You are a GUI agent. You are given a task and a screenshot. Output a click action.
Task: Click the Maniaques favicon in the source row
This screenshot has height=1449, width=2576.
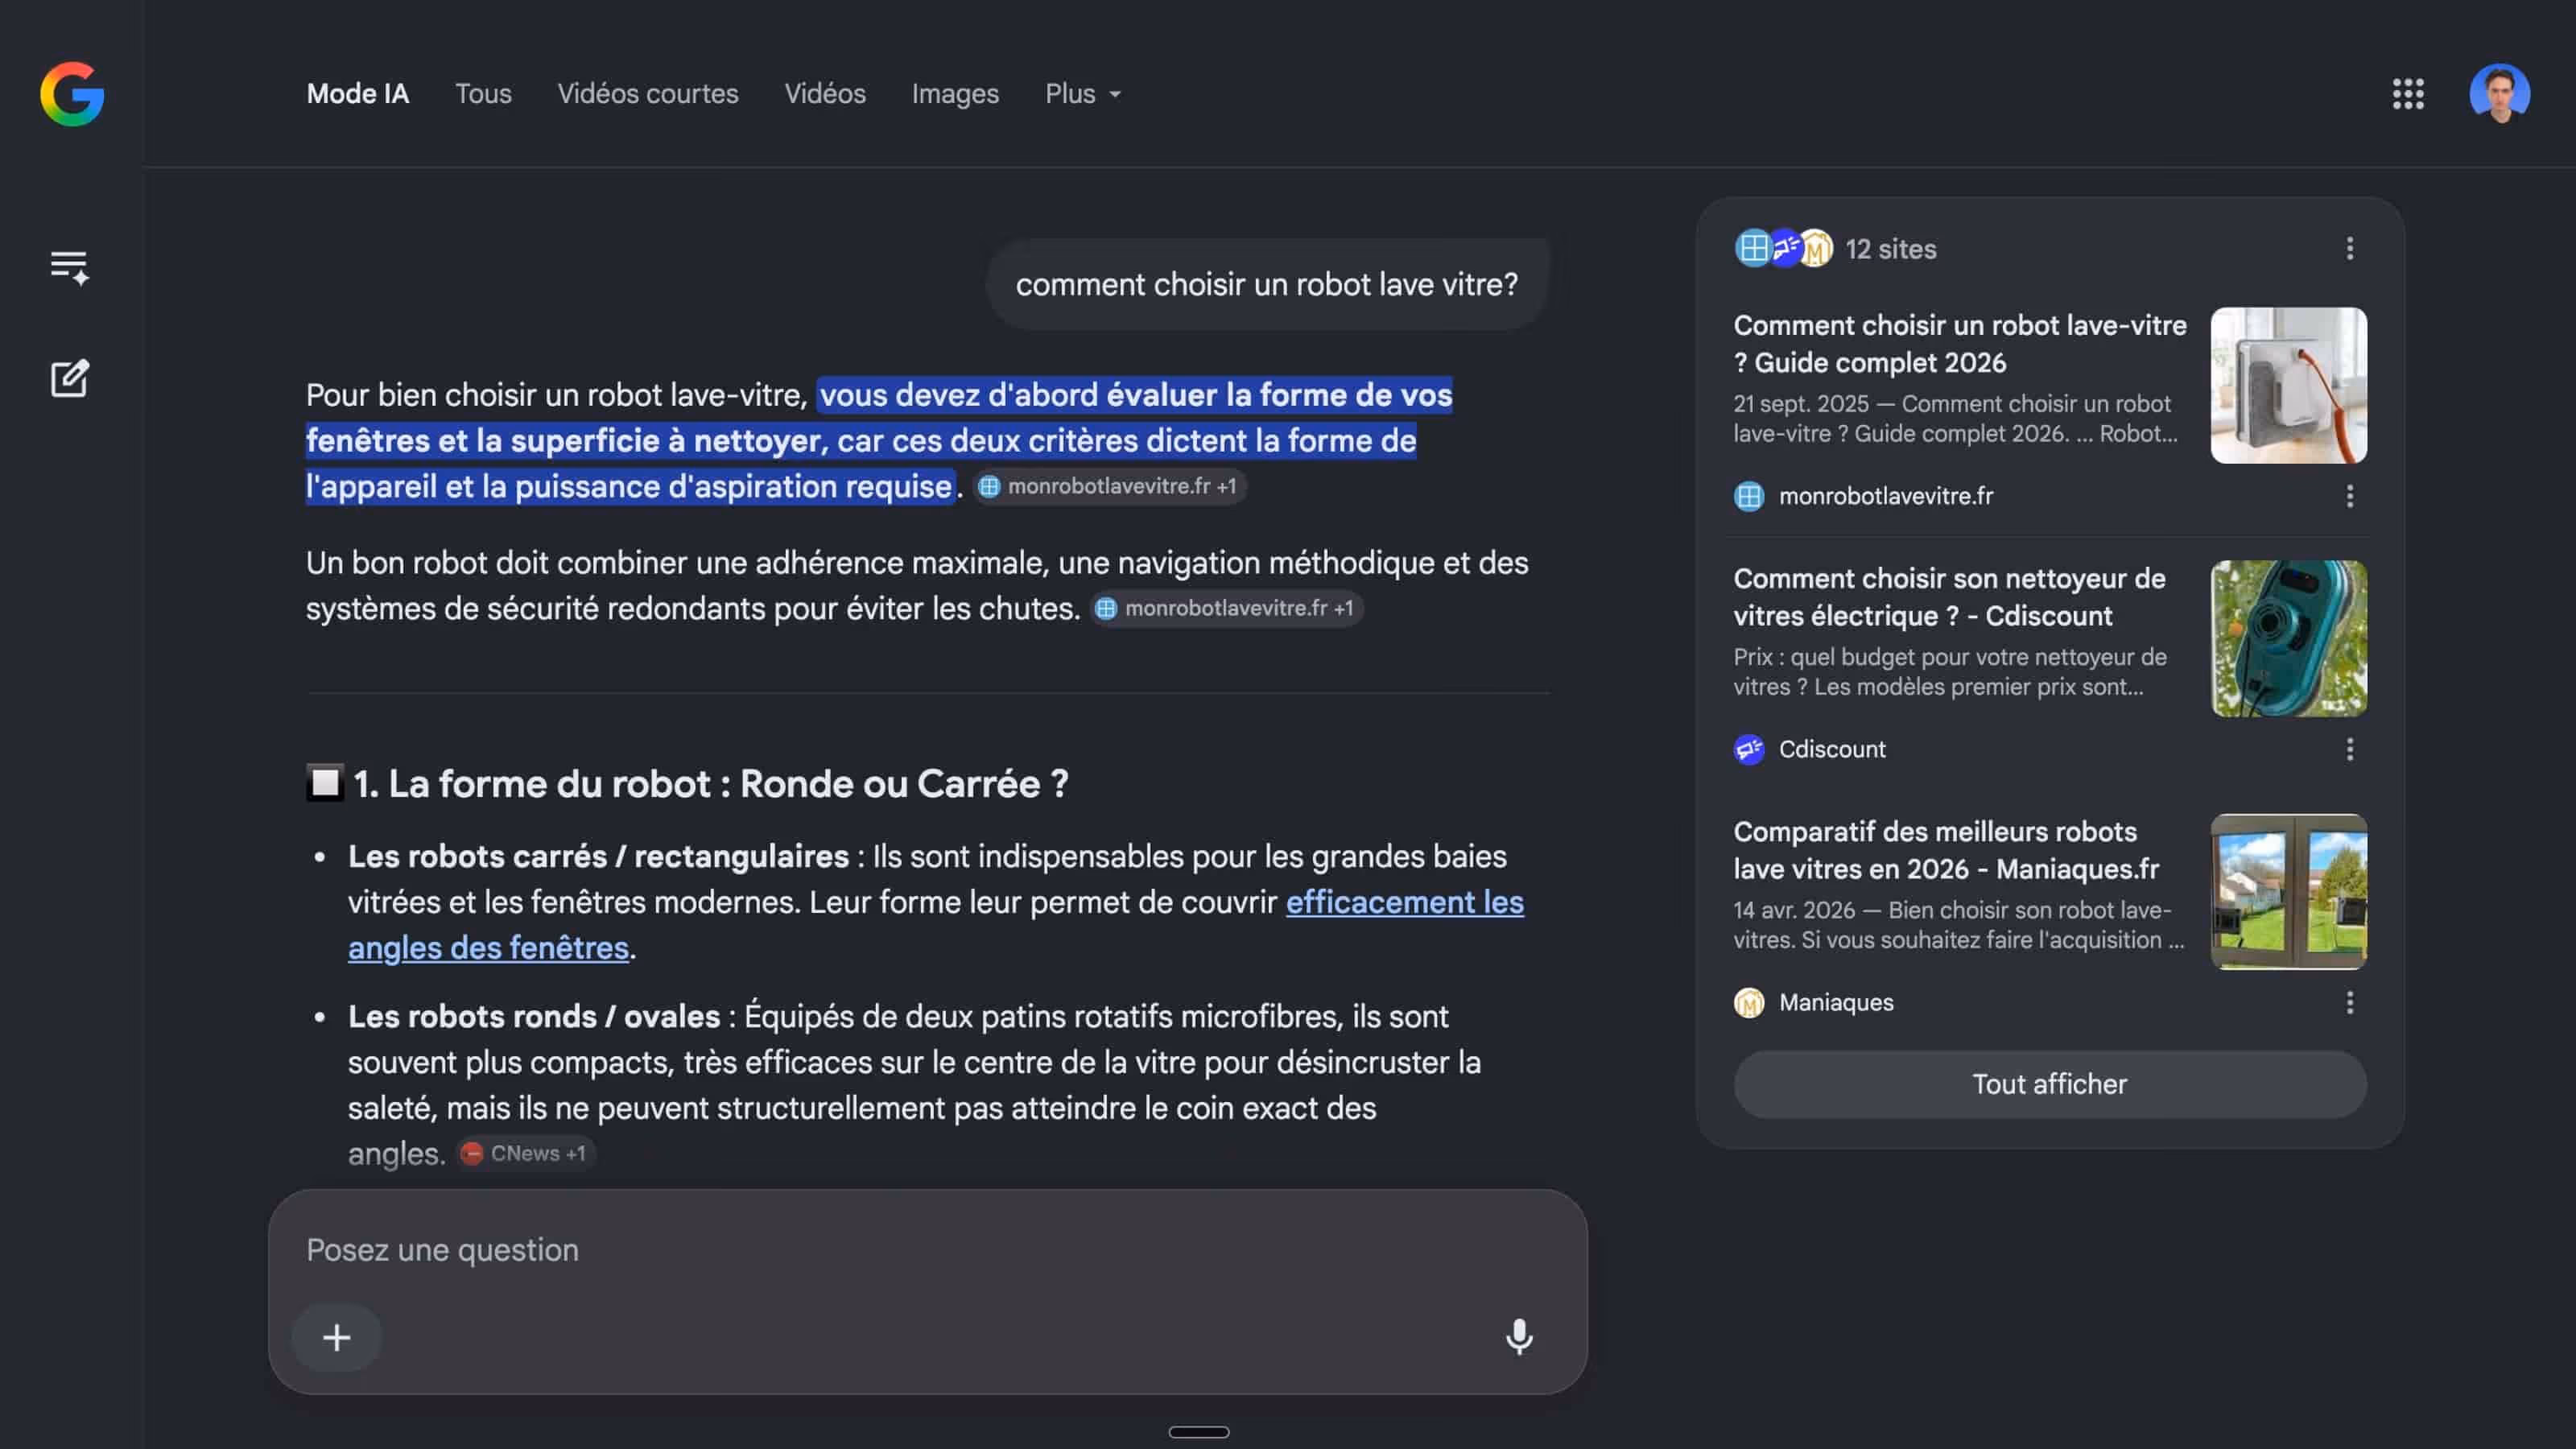point(1749,1002)
